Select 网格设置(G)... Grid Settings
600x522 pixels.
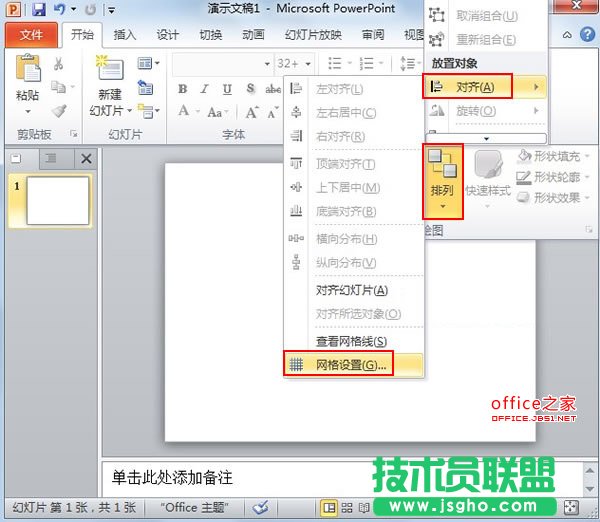(353, 365)
